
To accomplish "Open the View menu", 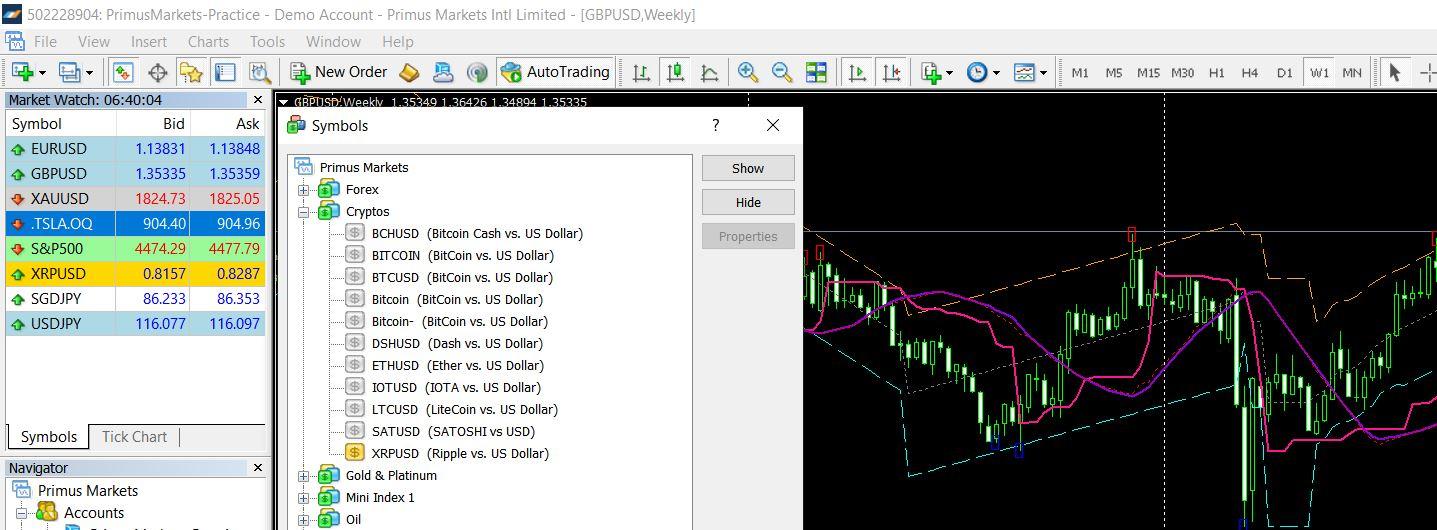I will pyautogui.click(x=94, y=41).
